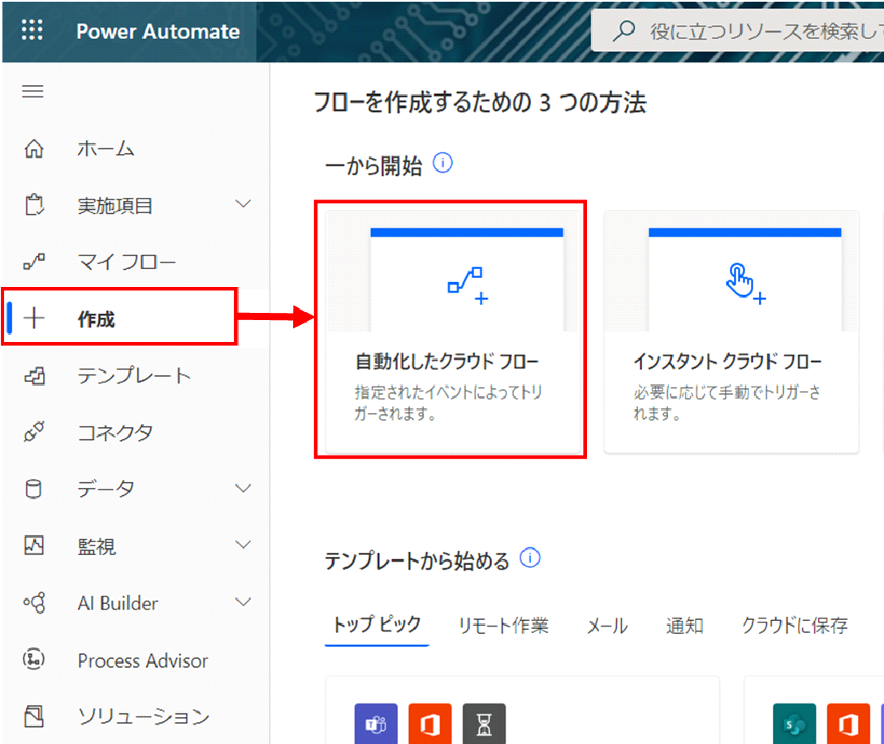The image size is (884, 744).
Task: Click the 監視 chart icon
Action: 34,545
